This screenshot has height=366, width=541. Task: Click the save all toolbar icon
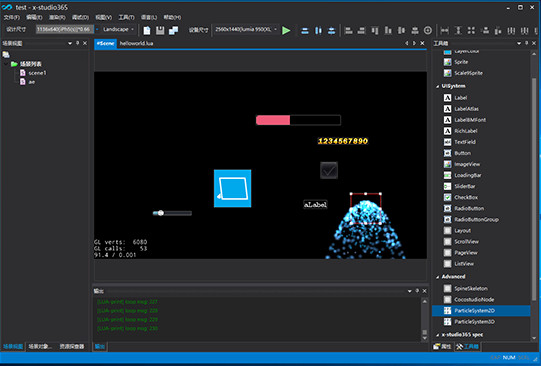pyautogui.click(x=174, y=30)
